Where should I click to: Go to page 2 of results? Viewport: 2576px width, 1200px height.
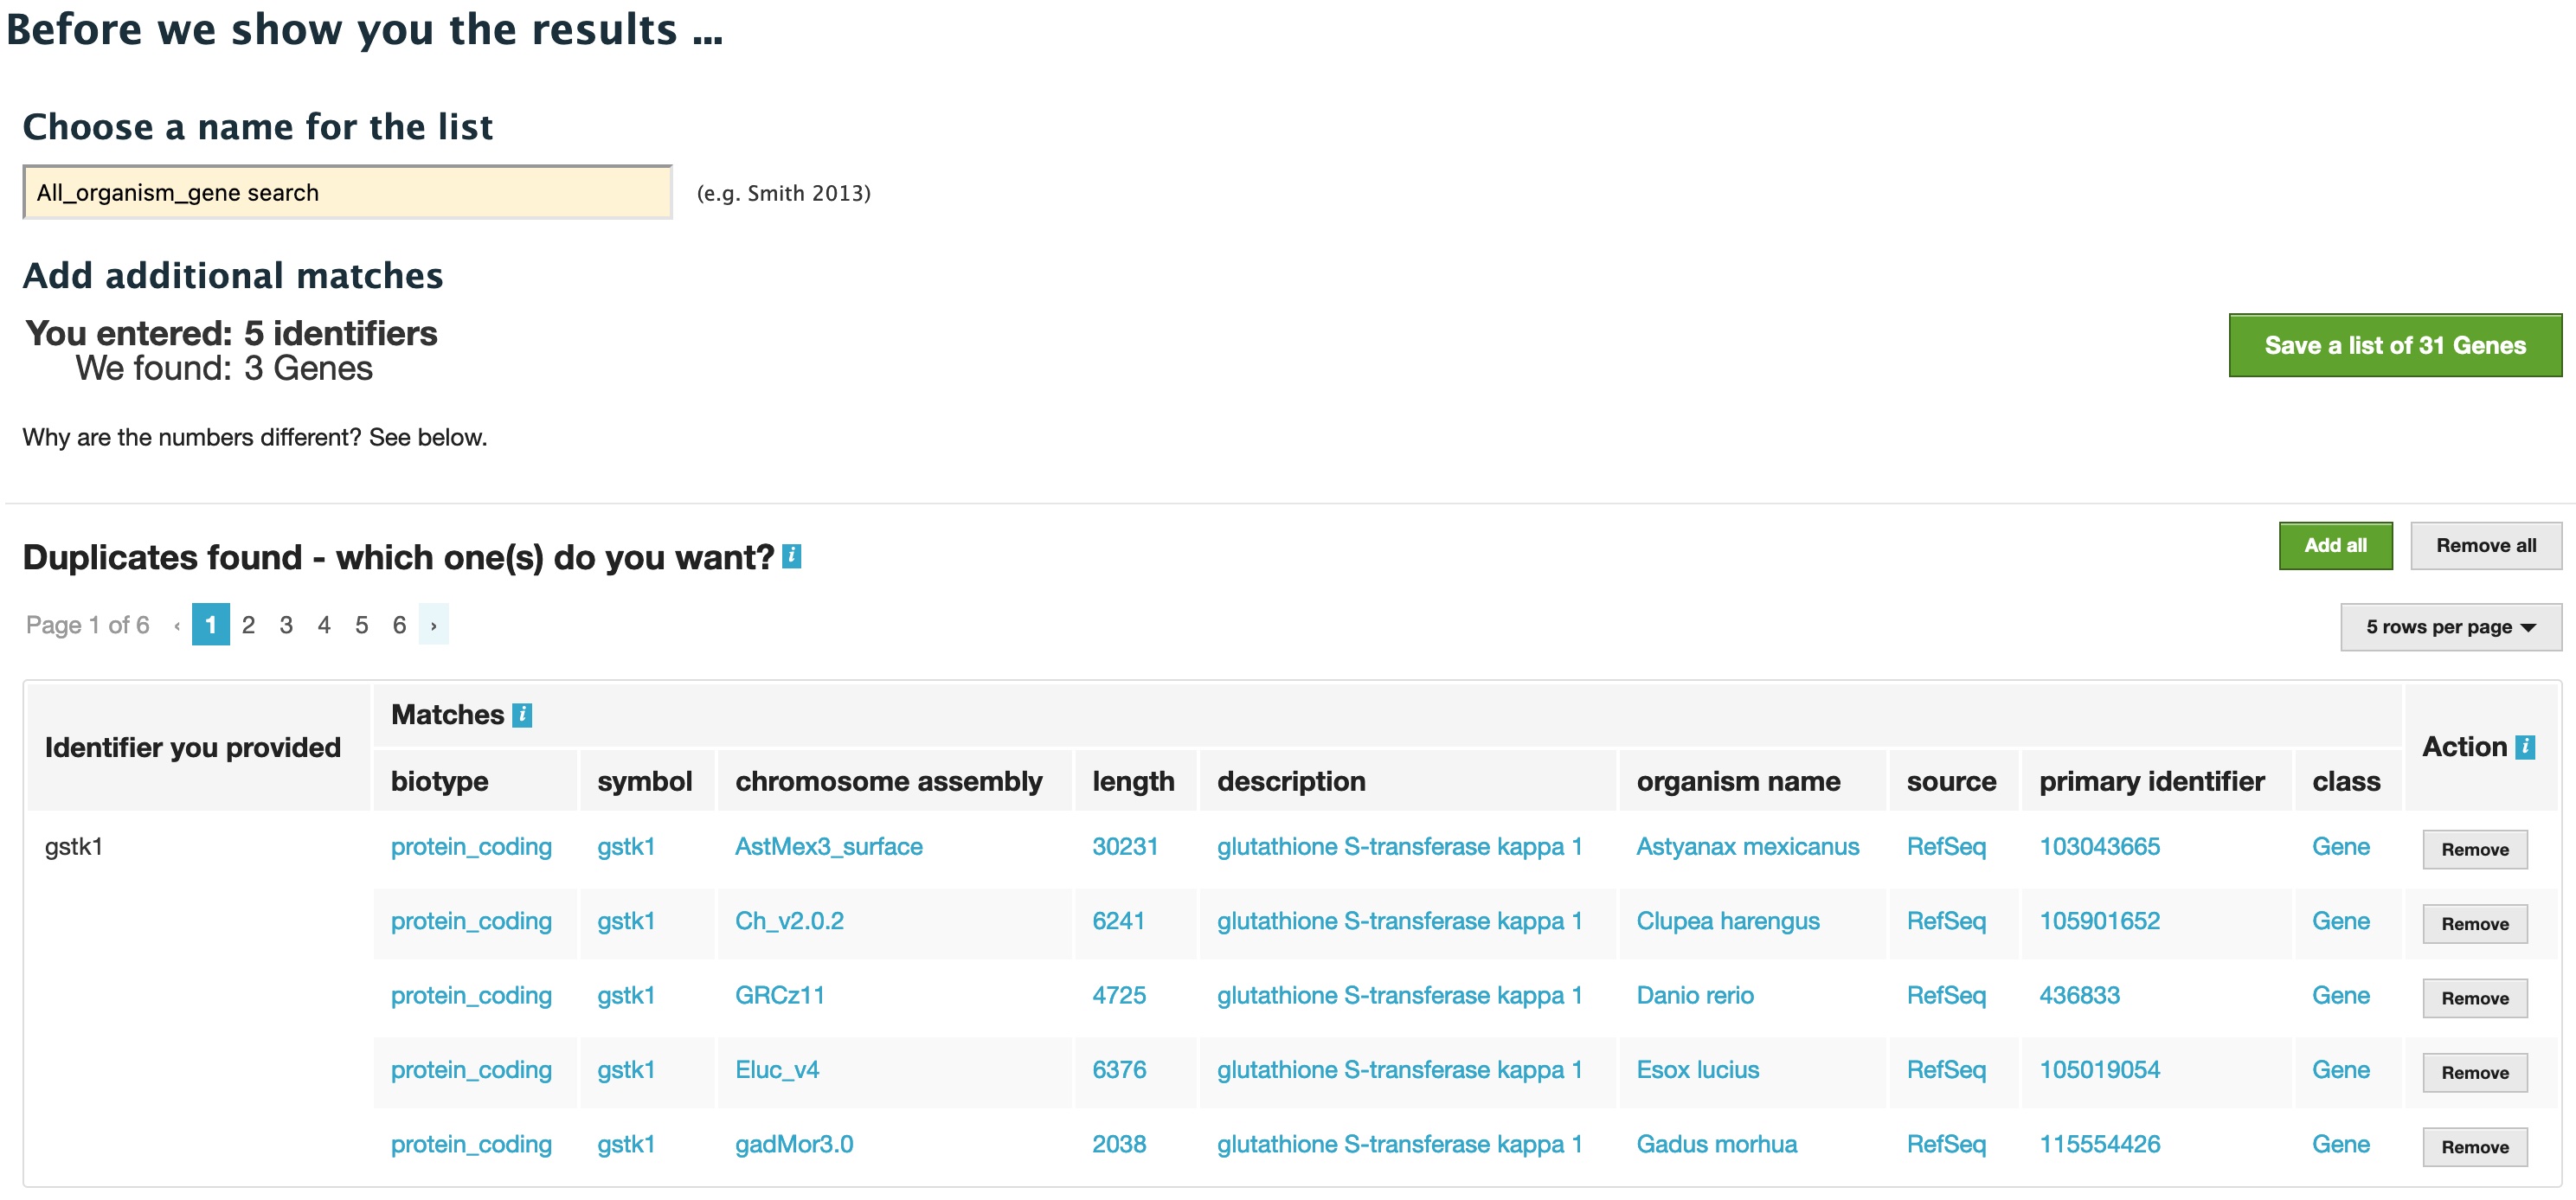click(x=248, y=625)
